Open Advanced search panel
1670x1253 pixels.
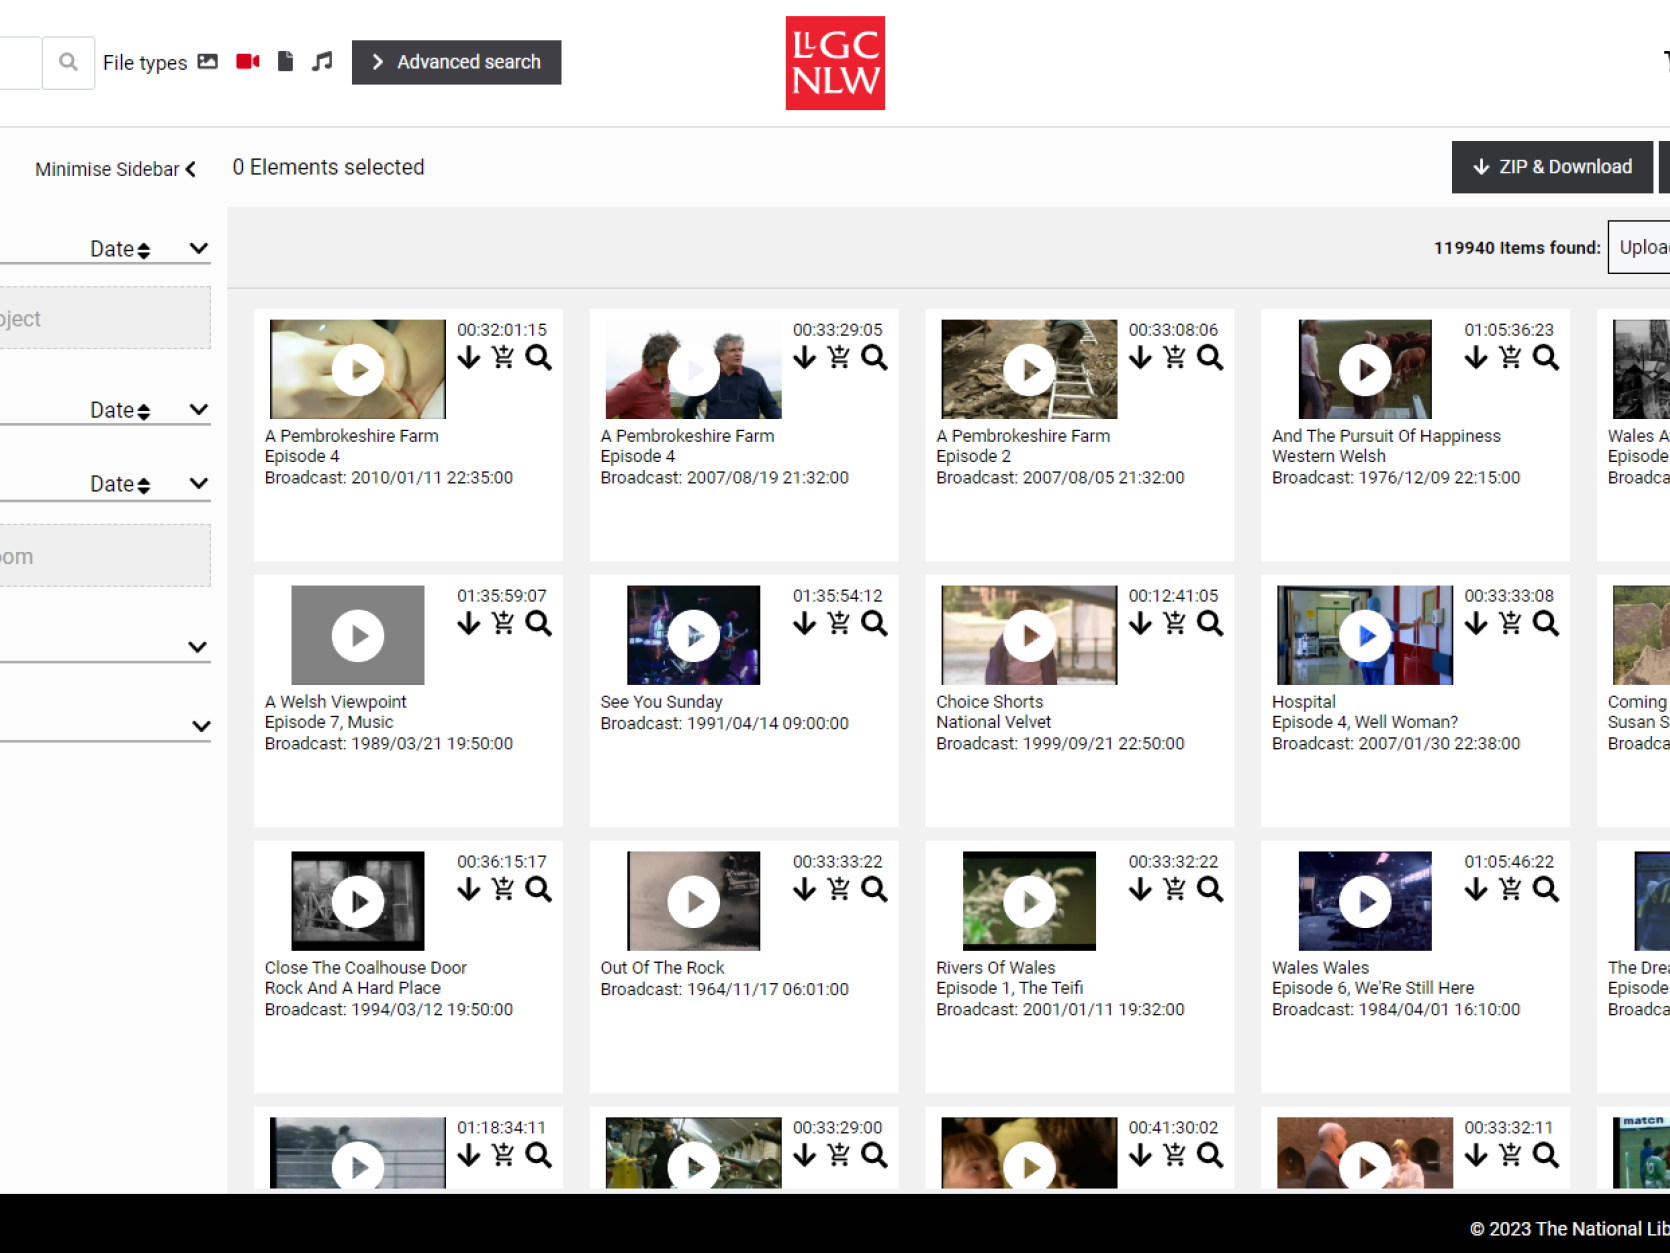point(456,62)
